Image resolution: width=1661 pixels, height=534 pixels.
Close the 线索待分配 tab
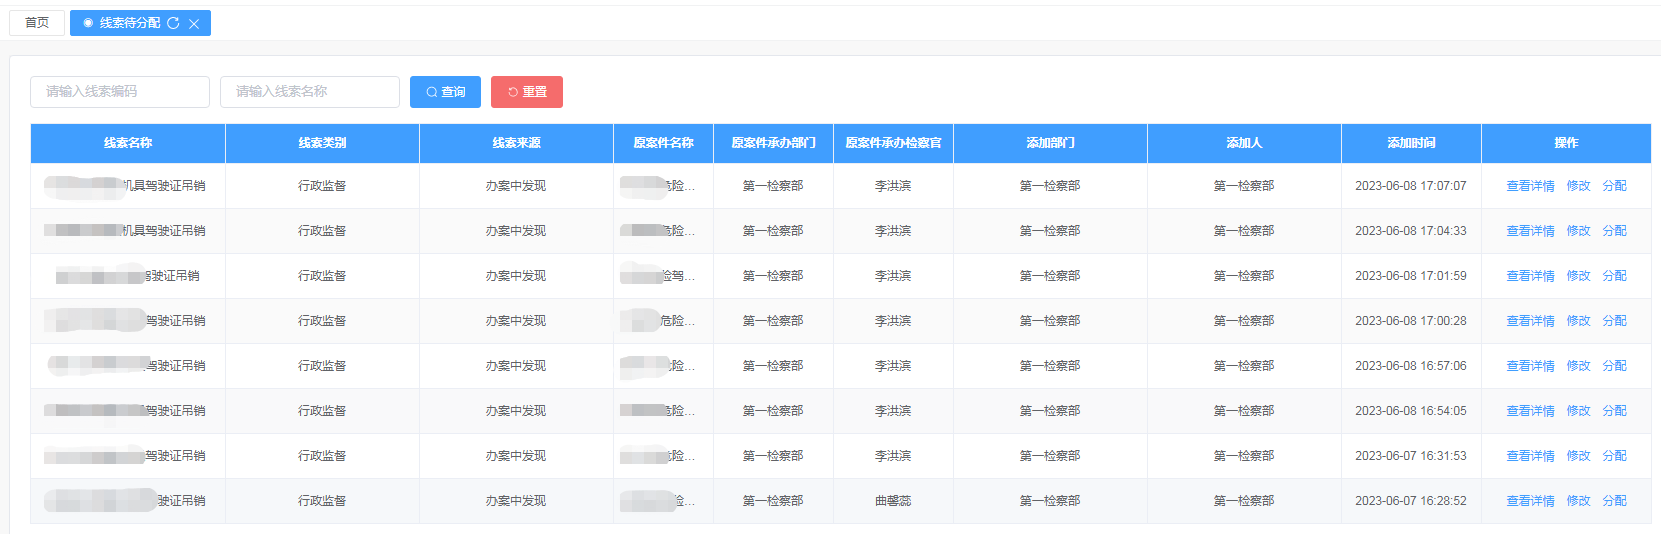tap(194, 23)
